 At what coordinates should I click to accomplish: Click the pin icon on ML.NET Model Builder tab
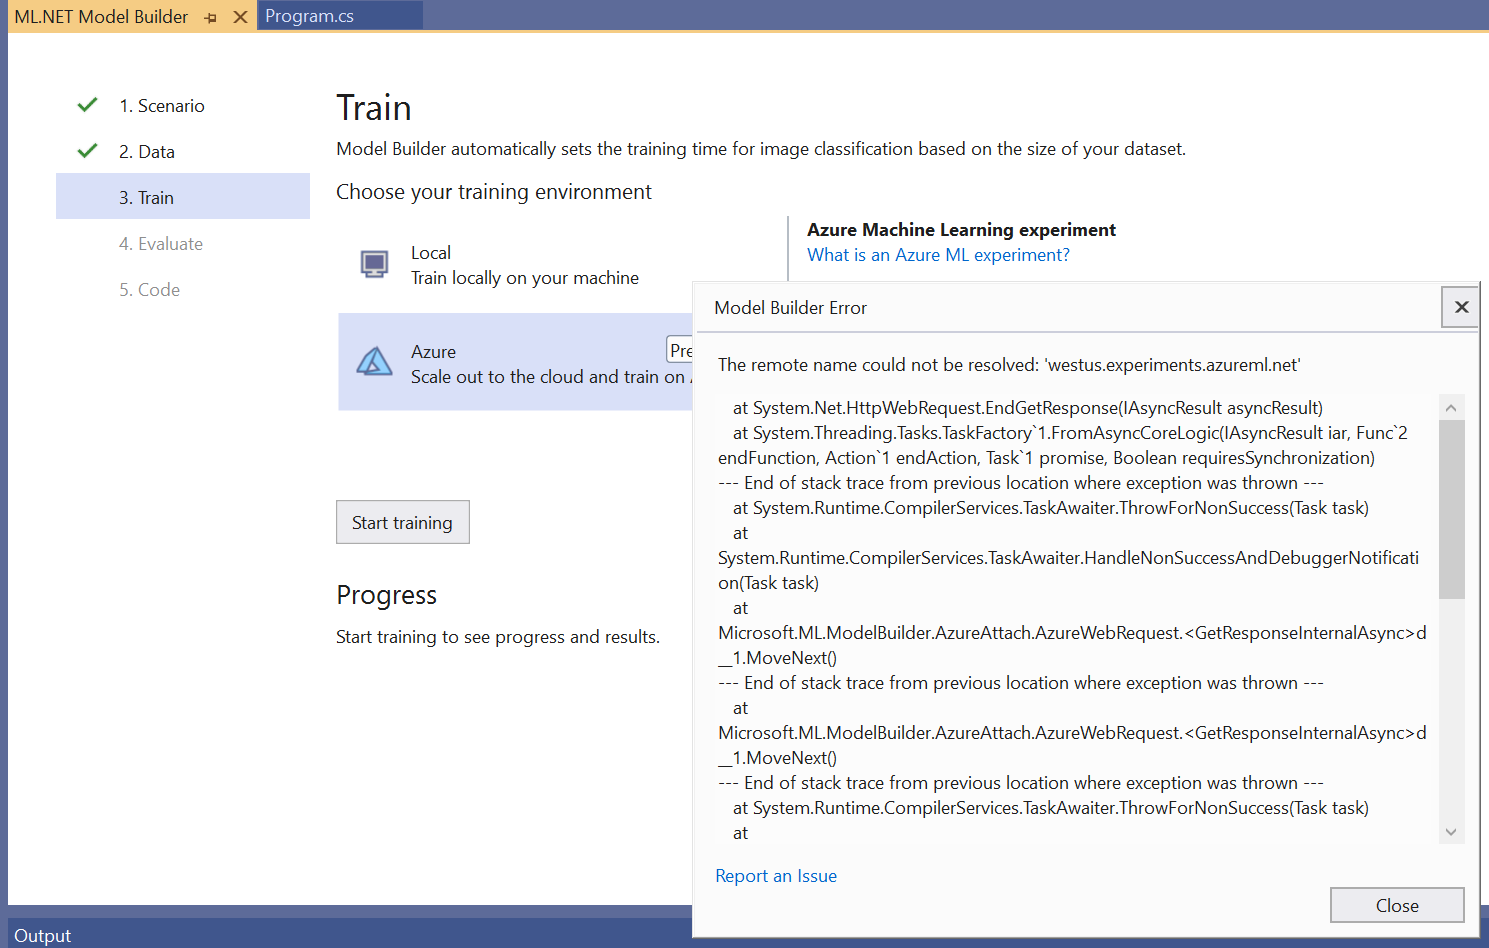tap(210, 16)
